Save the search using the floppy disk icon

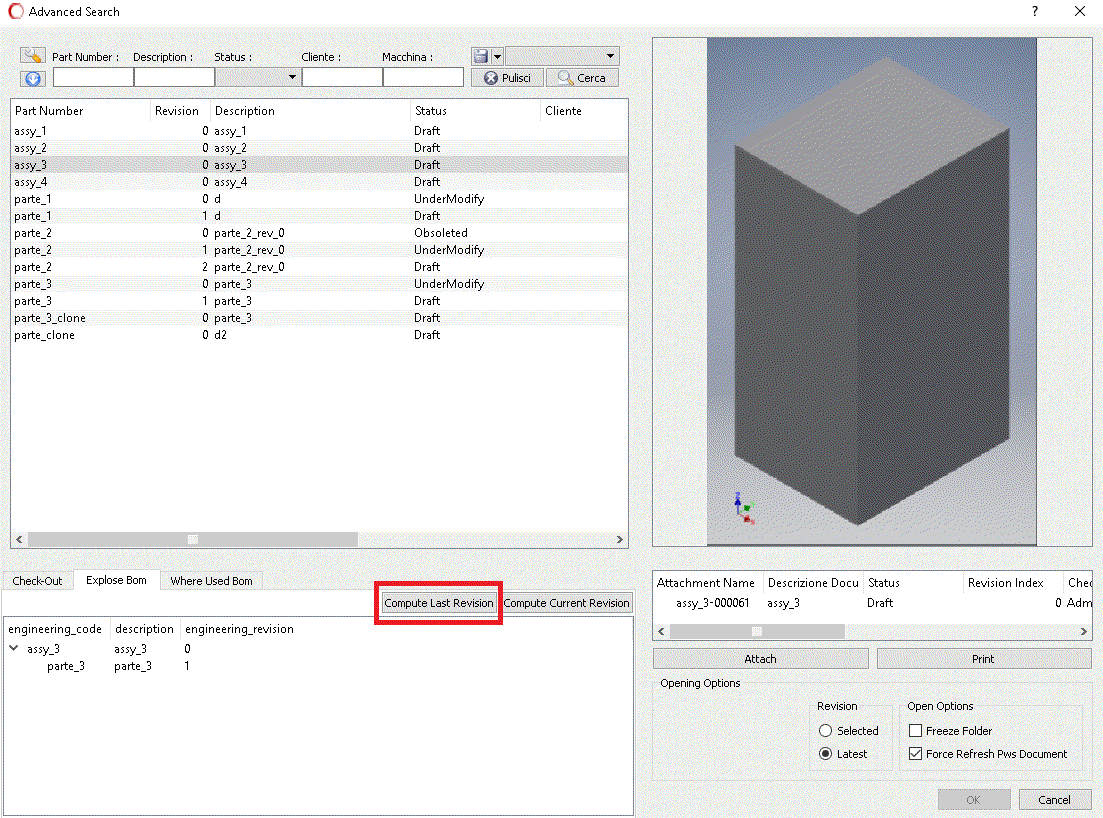(x=482, y=56)
